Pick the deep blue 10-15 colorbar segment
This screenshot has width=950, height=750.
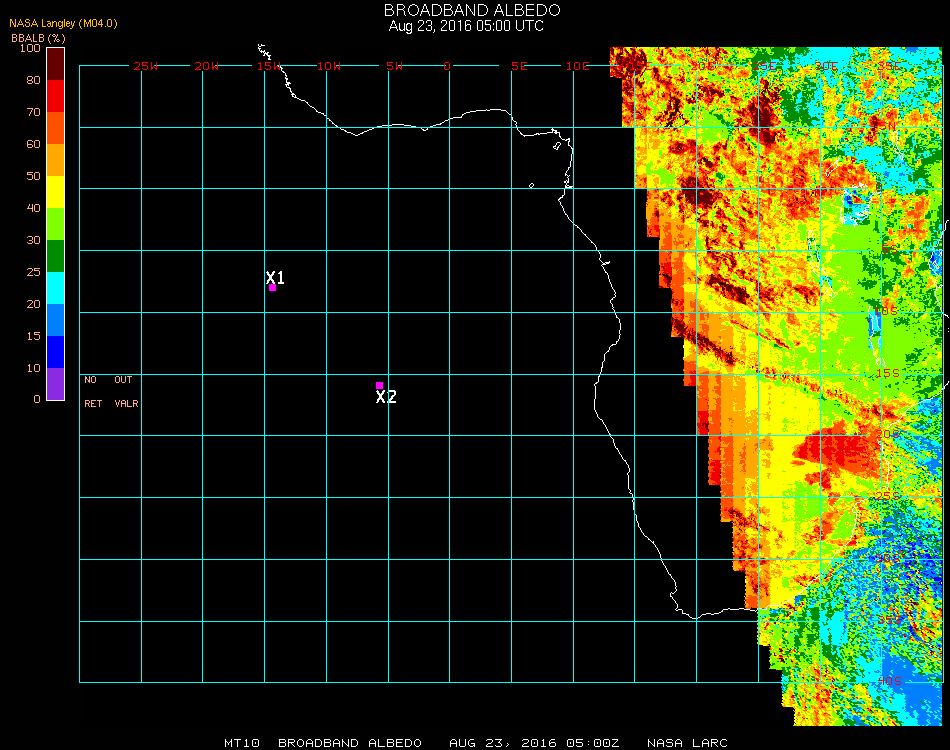coord(55,352)
